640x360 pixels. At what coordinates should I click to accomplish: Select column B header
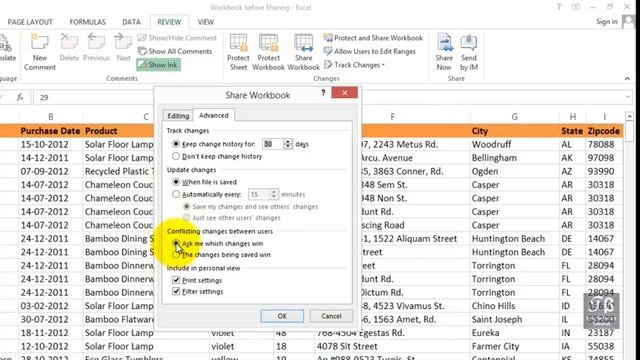point(51,117)
